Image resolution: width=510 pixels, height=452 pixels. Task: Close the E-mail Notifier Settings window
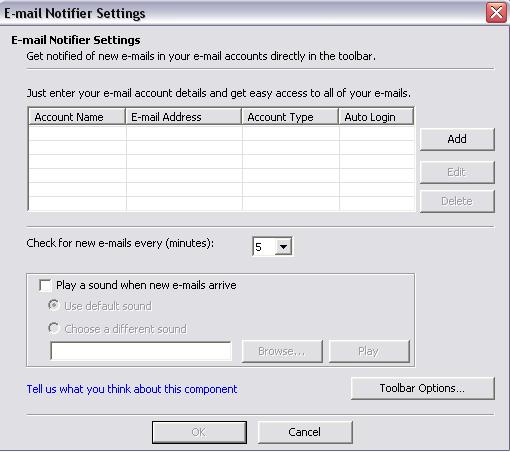tap(496, 13)
